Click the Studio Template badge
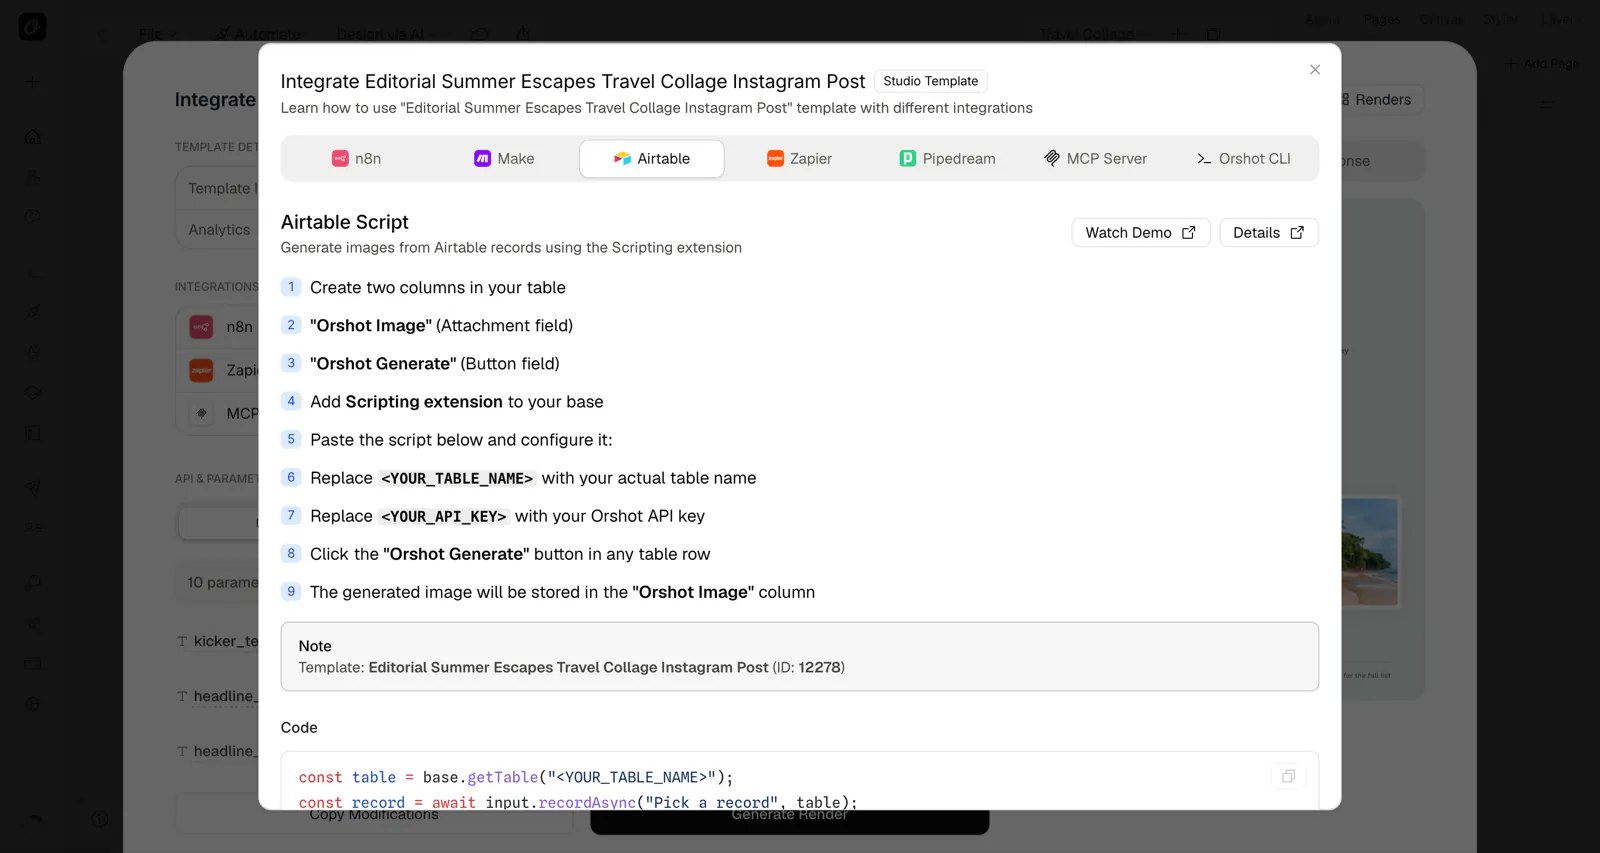The height and width of the screenshot is (853, 1600). (x=931, y=81)
